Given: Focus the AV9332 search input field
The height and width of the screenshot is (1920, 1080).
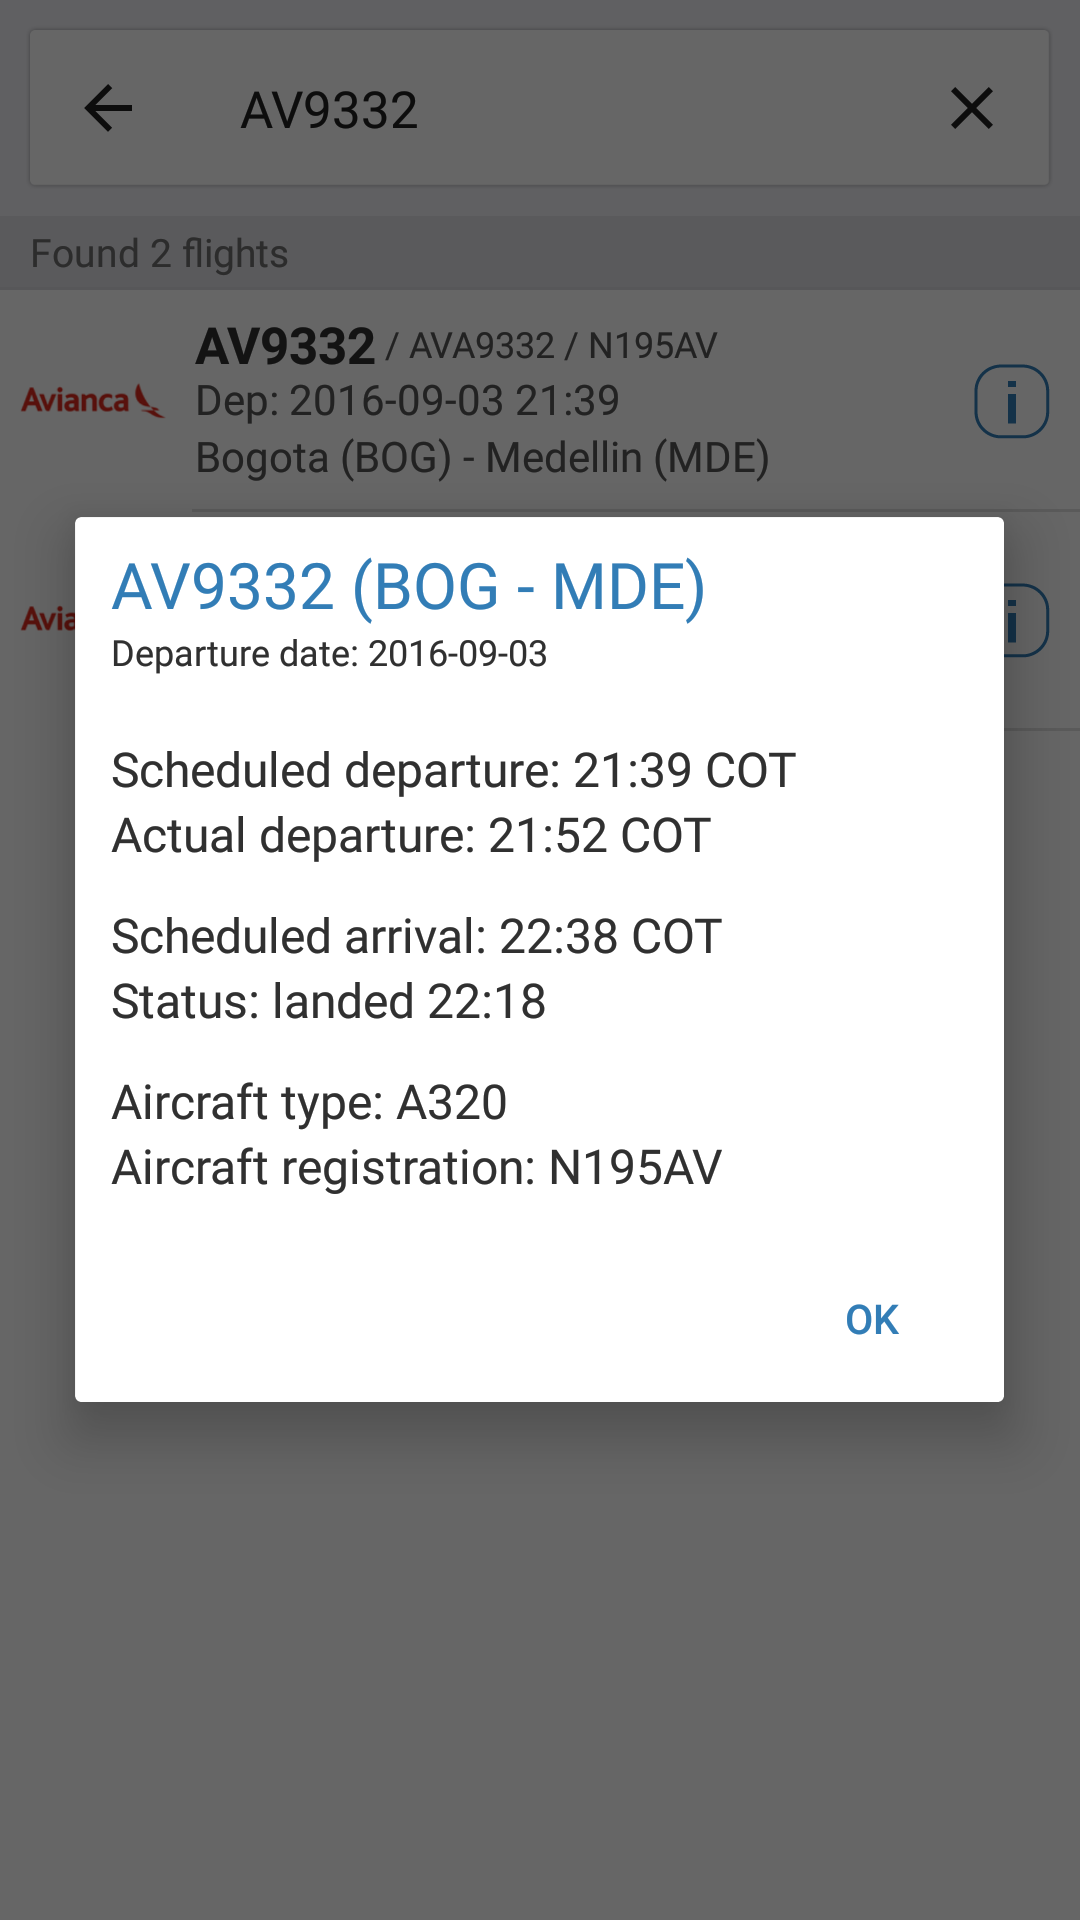Looking at the screenshot, I should pyautogui.click(x=560, y=110).
